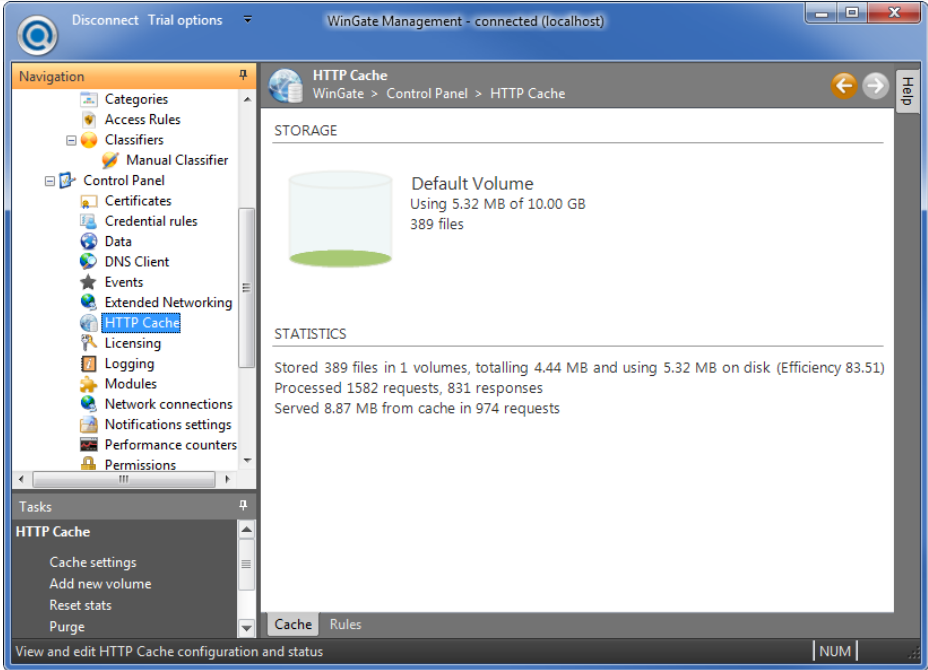This screenshot has height=670, width=928.
Task: Click the Control Panel icon
Action: 67,181
